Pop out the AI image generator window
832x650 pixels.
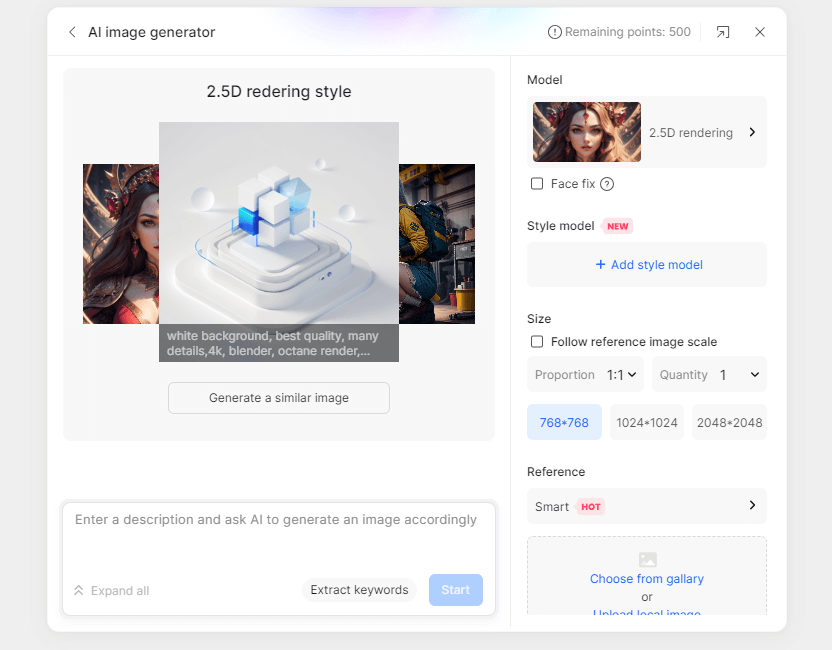[x=723, y=32]
